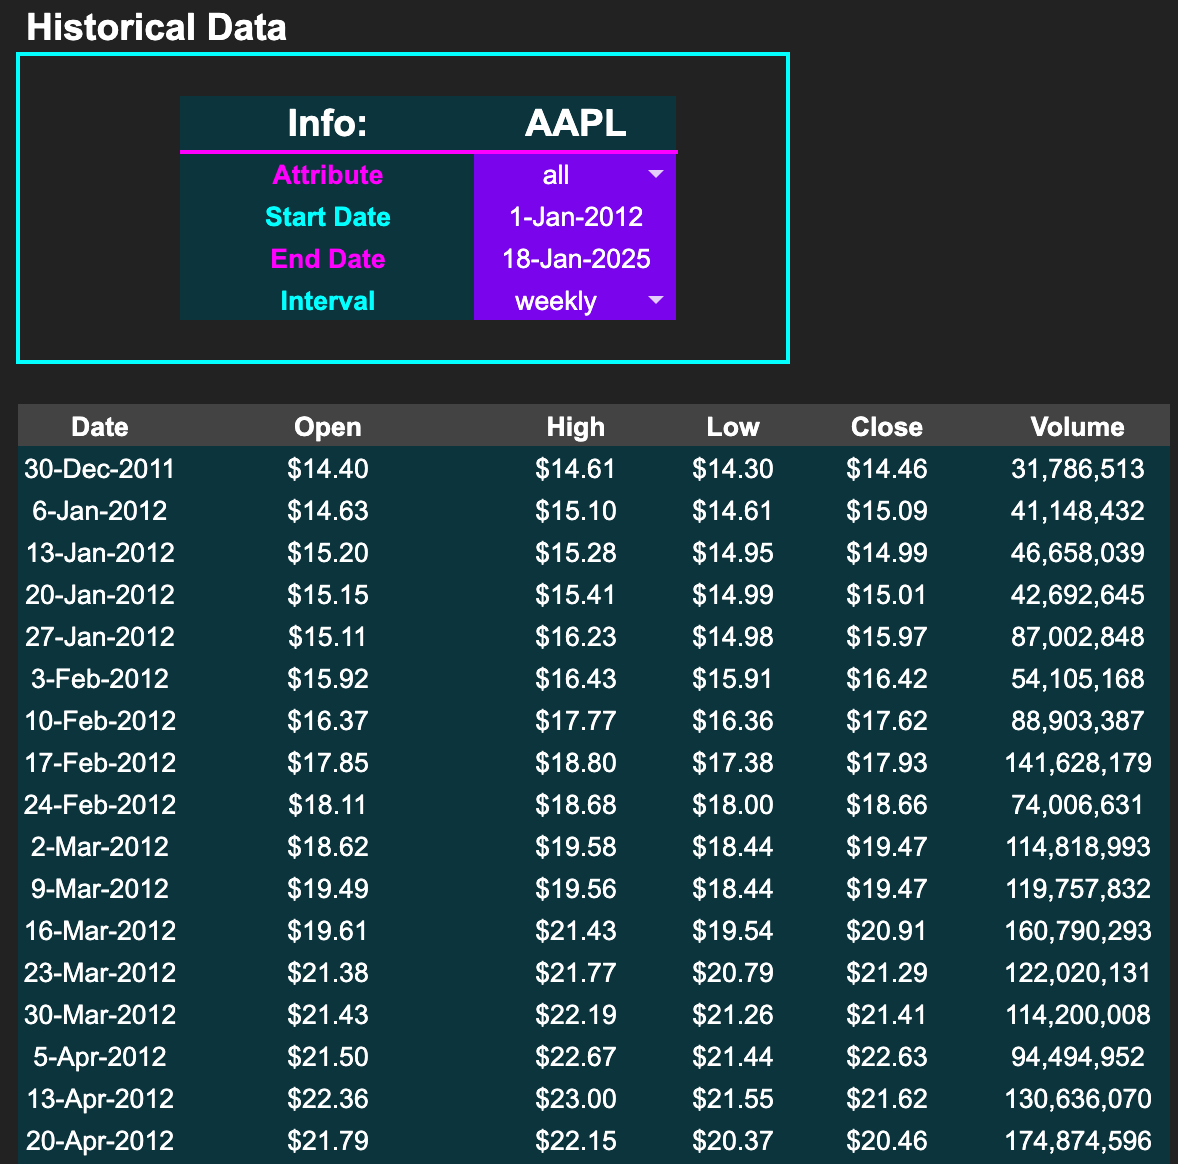
Task: Click the Info: header cell
Action: pos(326,123)
